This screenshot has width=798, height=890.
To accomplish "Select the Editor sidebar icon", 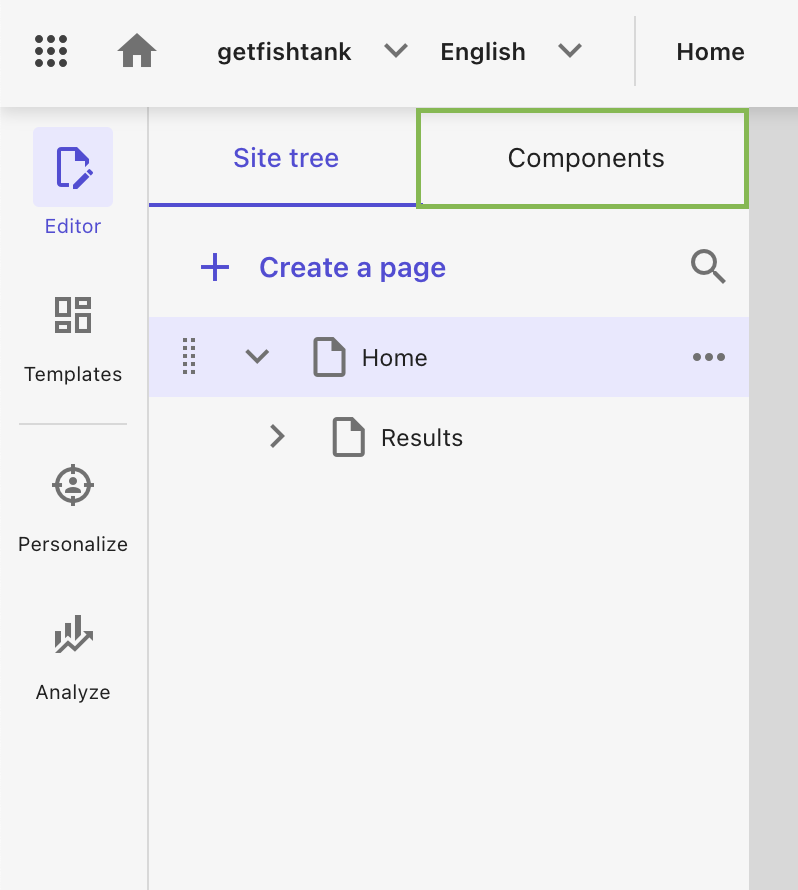I will tap(72, 165).
